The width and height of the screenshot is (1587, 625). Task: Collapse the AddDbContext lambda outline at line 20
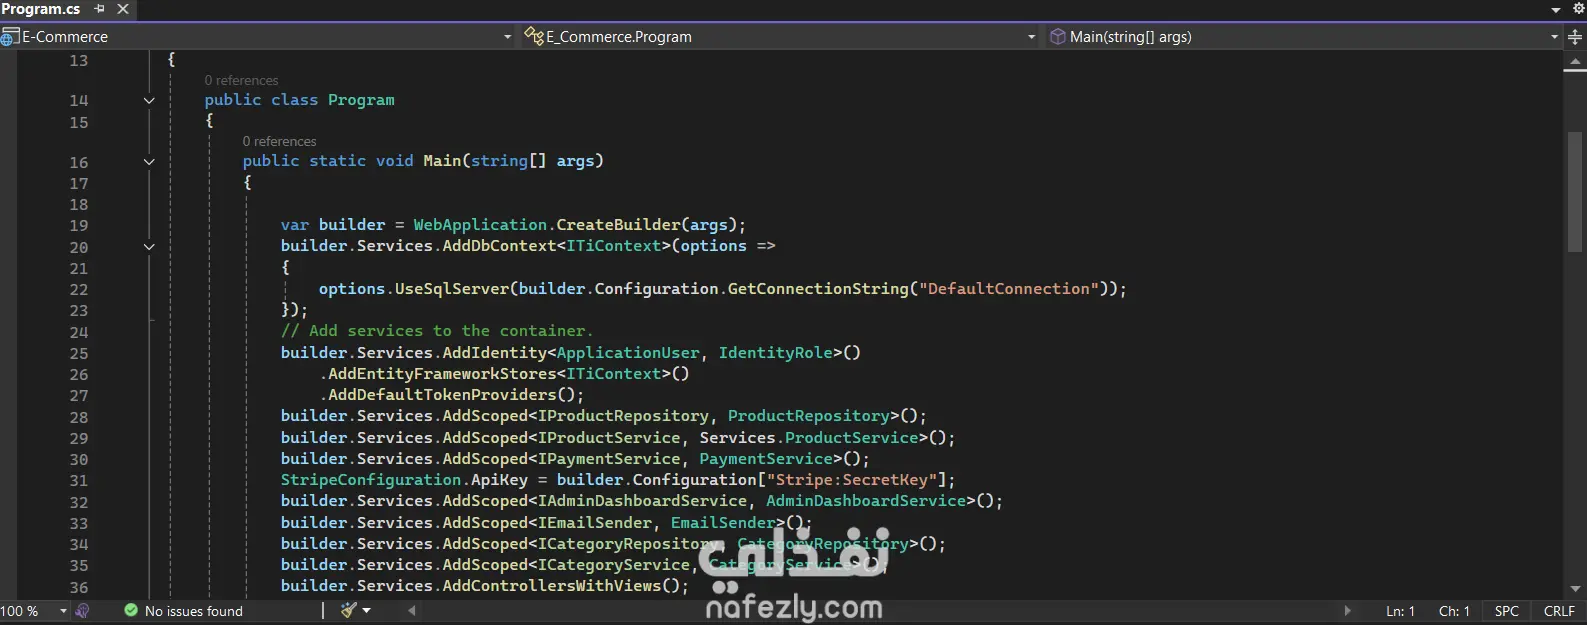(149, 247)
